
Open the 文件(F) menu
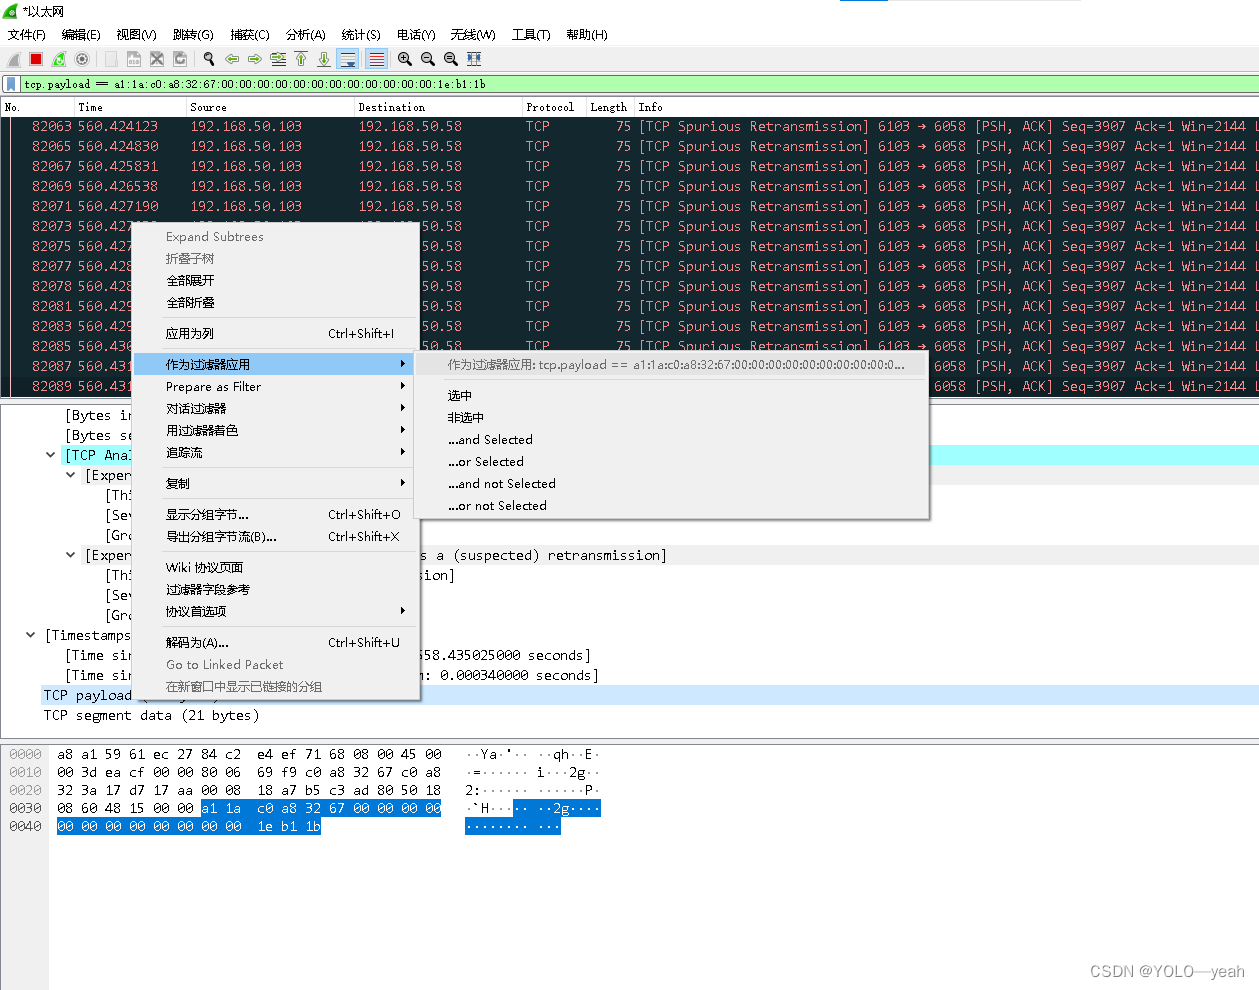tap(27, 34)
